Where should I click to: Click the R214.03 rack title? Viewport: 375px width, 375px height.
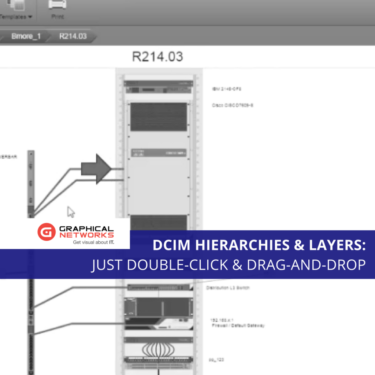(158, 57)
